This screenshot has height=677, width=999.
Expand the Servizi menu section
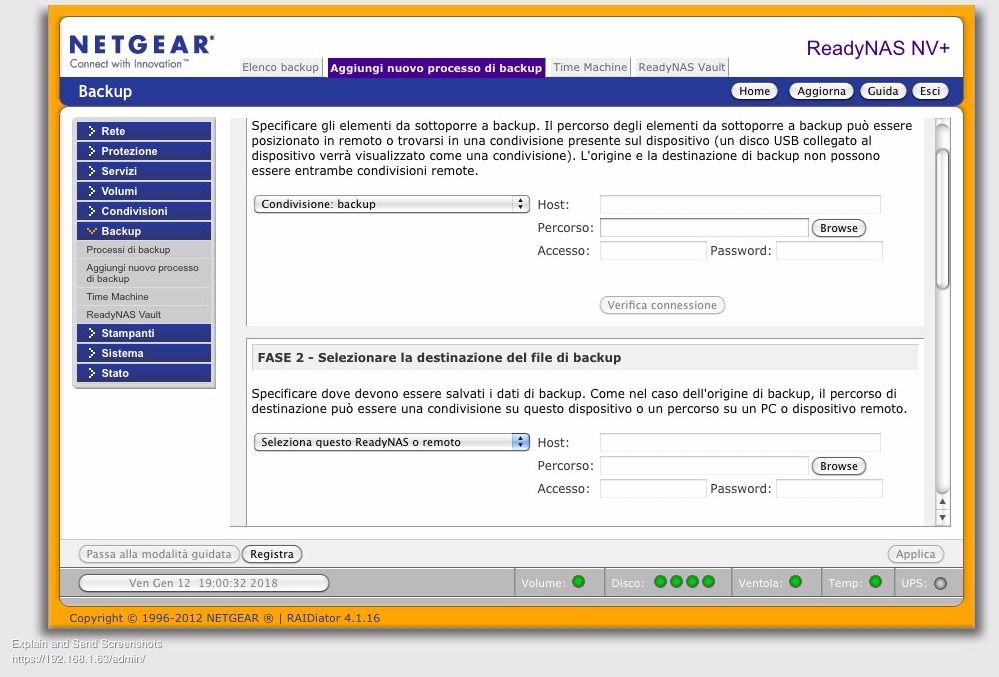tap(144, 171)
